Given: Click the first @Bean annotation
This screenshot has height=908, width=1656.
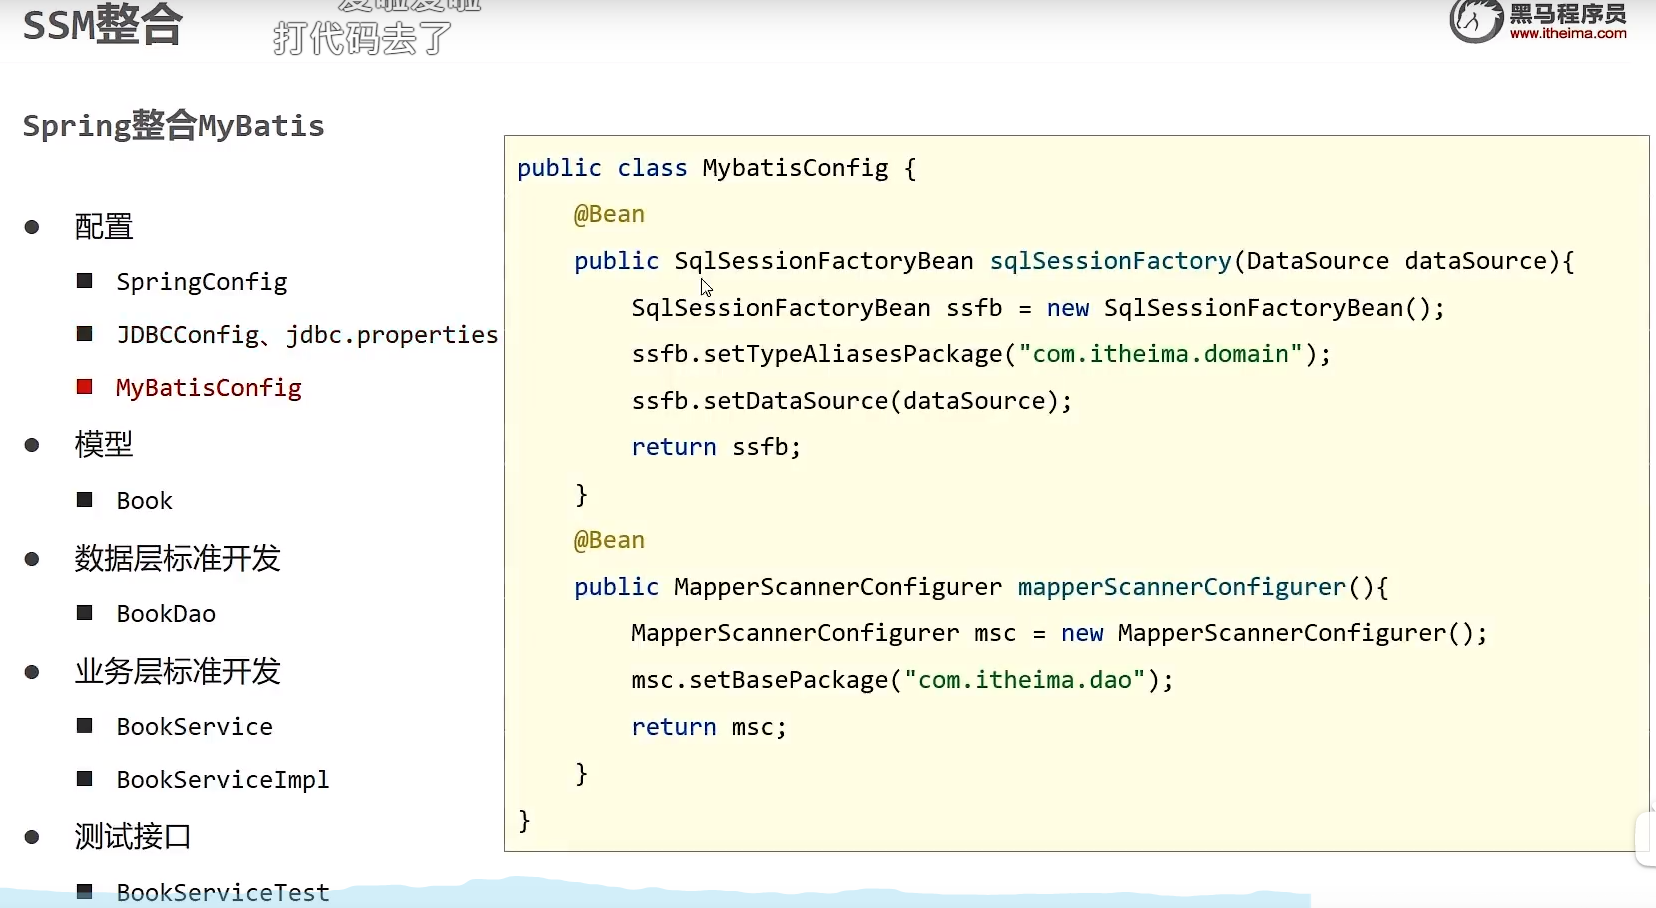Looking at the screenshot, I should 609,214.
